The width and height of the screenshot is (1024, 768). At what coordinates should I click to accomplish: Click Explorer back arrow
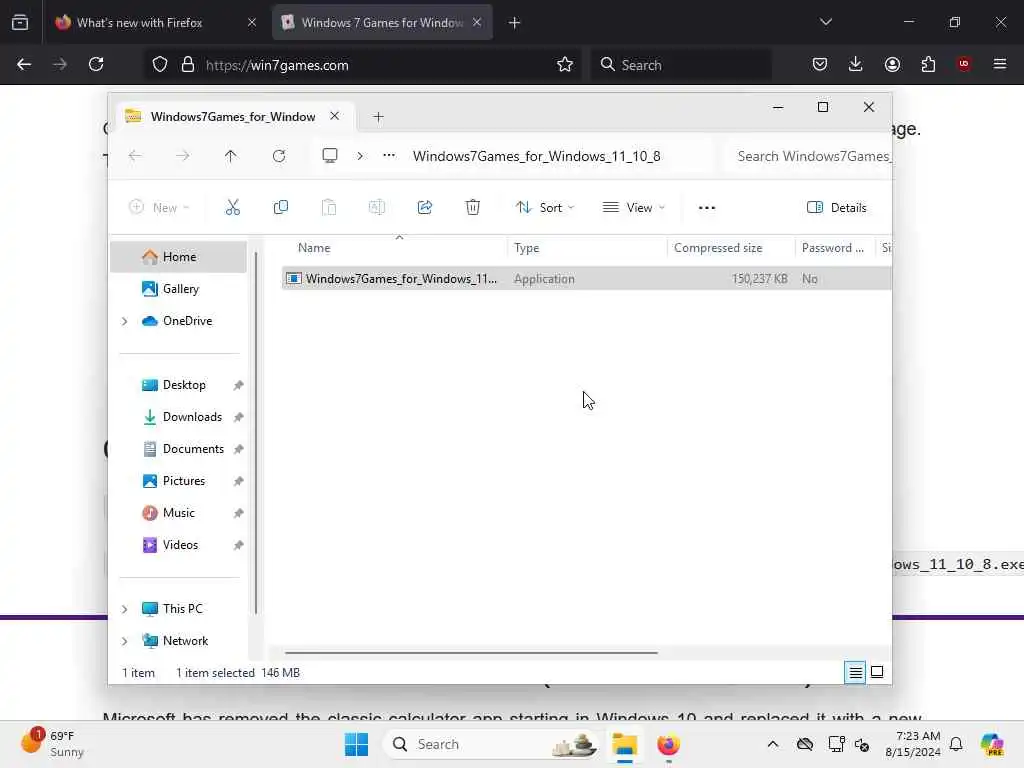135,156
